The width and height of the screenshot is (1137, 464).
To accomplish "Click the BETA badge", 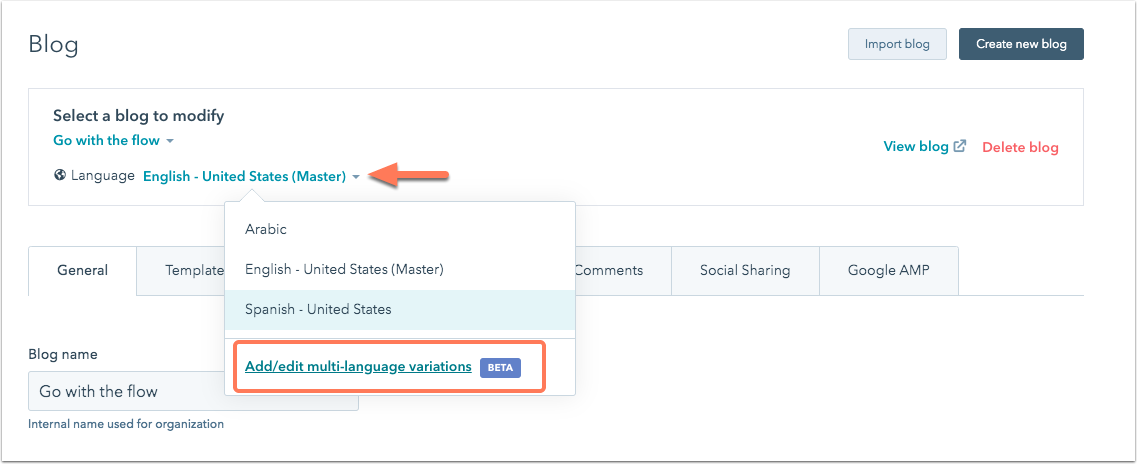I will pyautogui.click(x=500, y=368).
